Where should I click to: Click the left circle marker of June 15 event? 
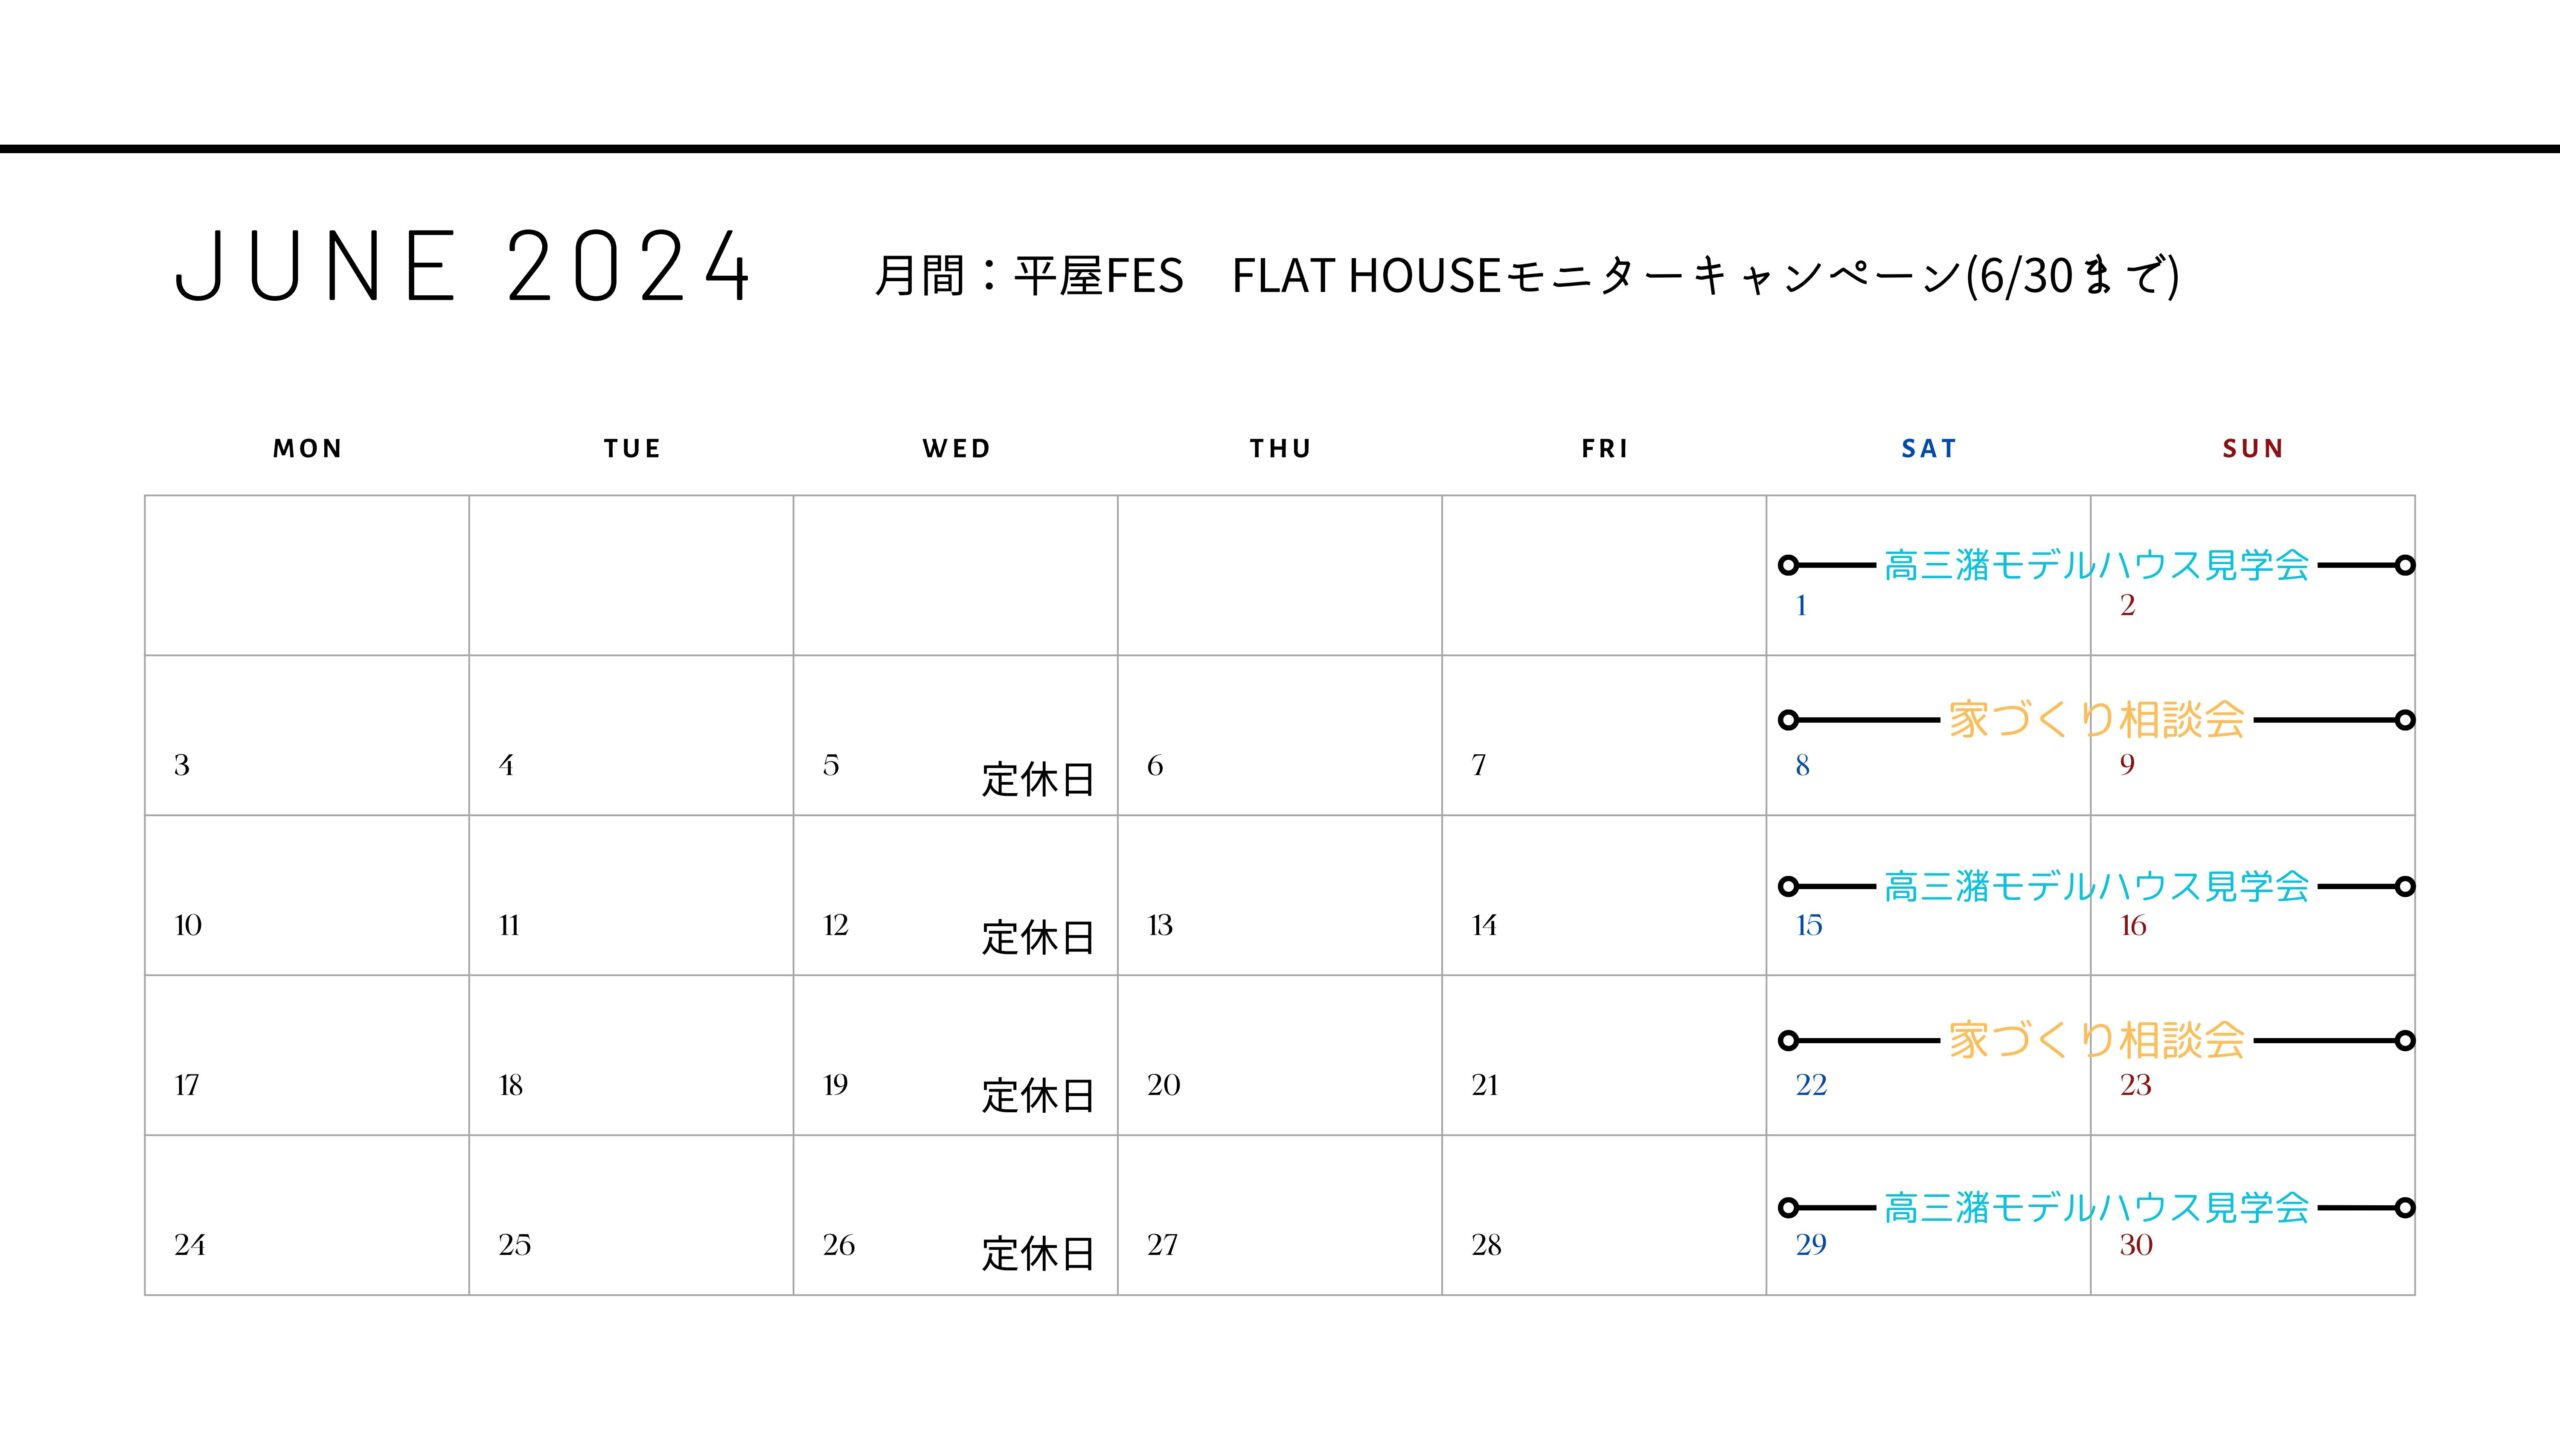[1789, 886]
